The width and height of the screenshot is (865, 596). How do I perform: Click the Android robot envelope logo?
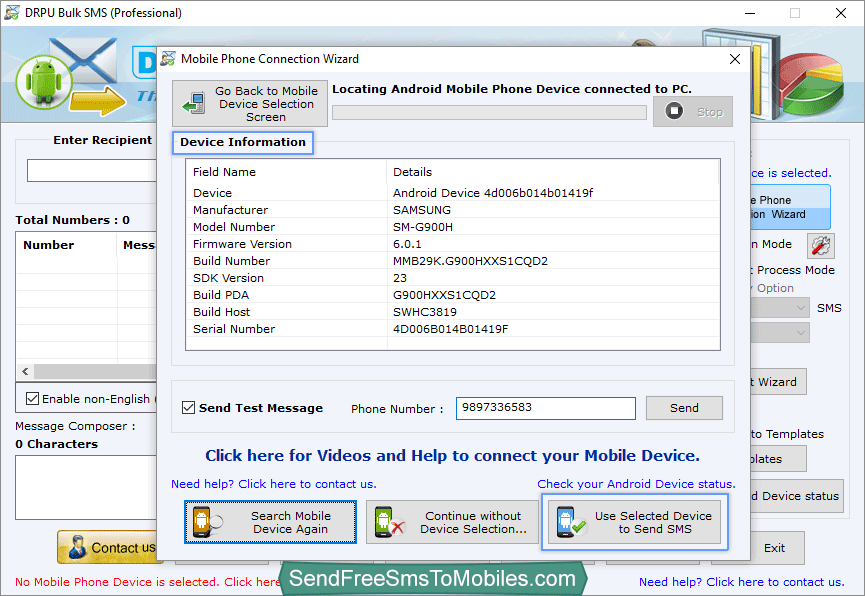[69, 76]
